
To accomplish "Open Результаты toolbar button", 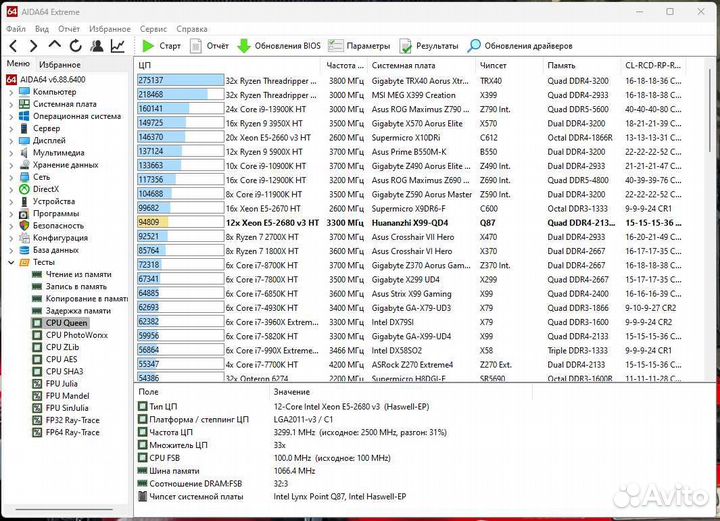I will point(428,46).
